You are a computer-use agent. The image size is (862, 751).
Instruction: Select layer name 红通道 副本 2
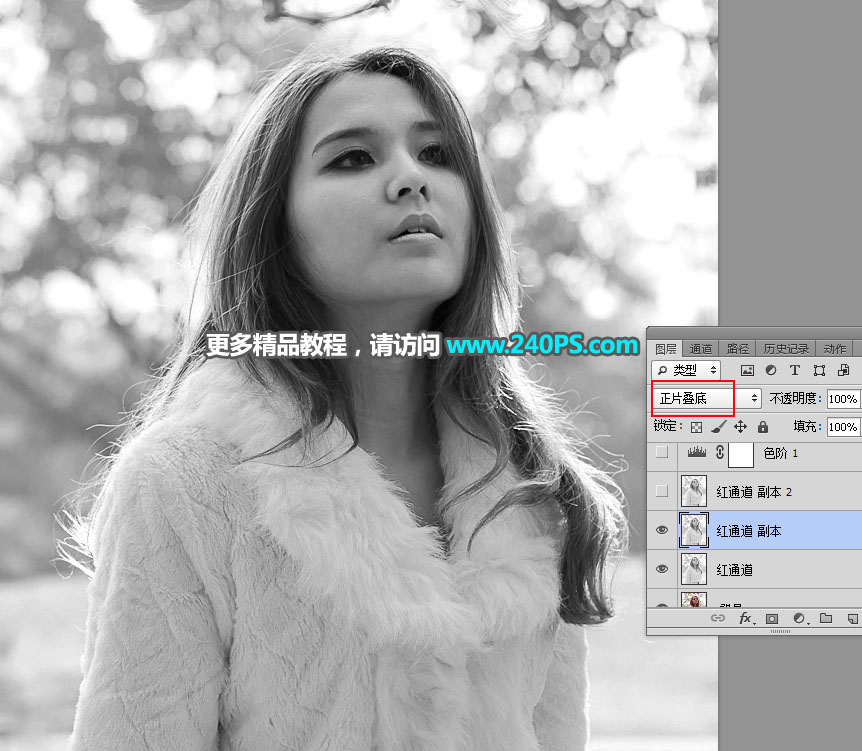[x=754, y=492]
